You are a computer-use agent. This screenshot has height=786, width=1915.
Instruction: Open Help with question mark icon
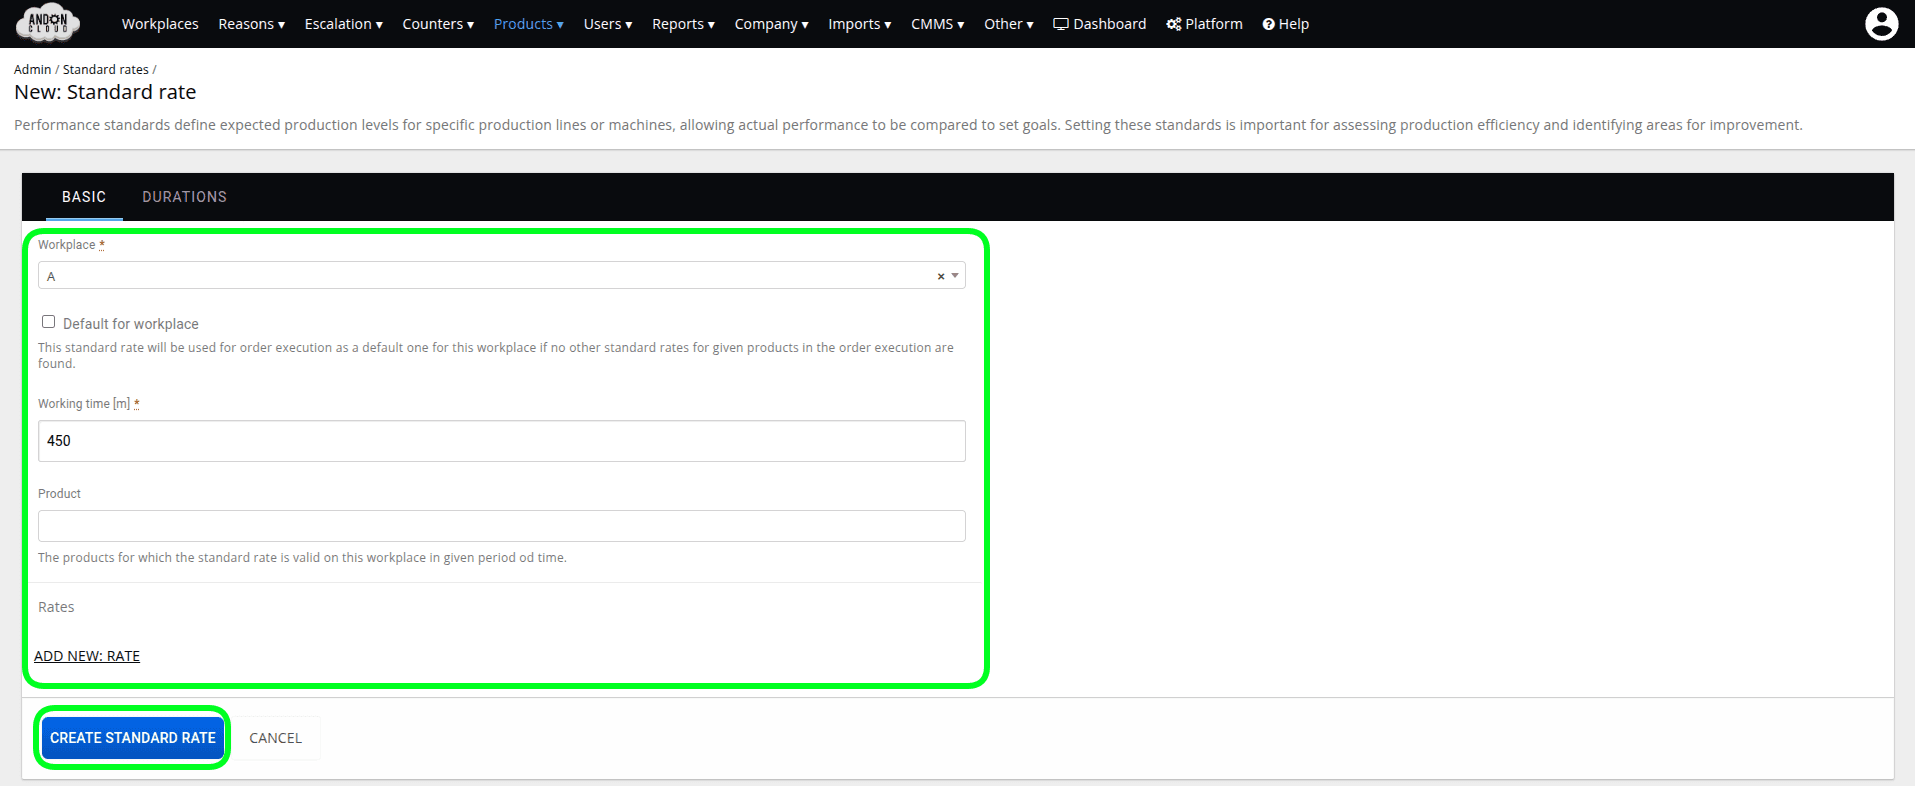[1285, 24]
